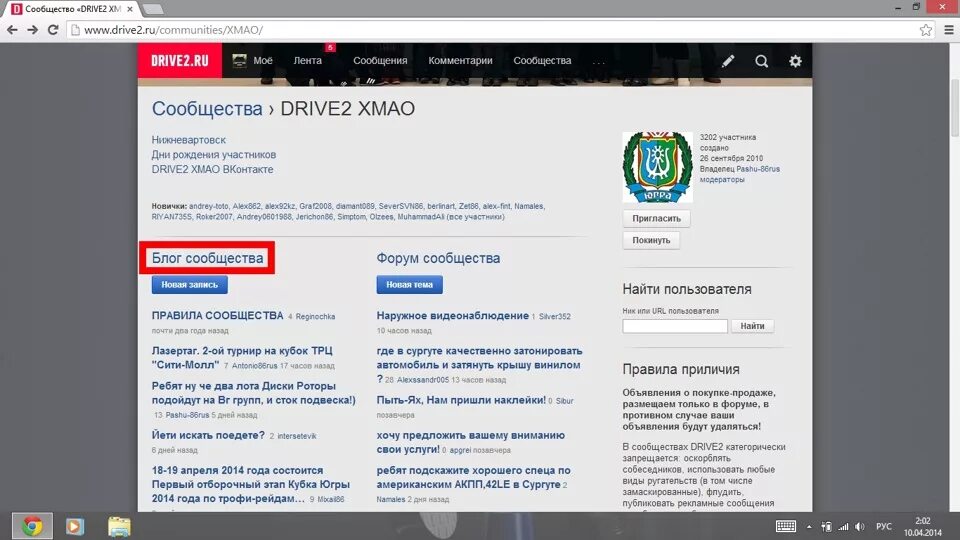Click the Пригласить button
The image size is (960, 540).
point(656,219)
